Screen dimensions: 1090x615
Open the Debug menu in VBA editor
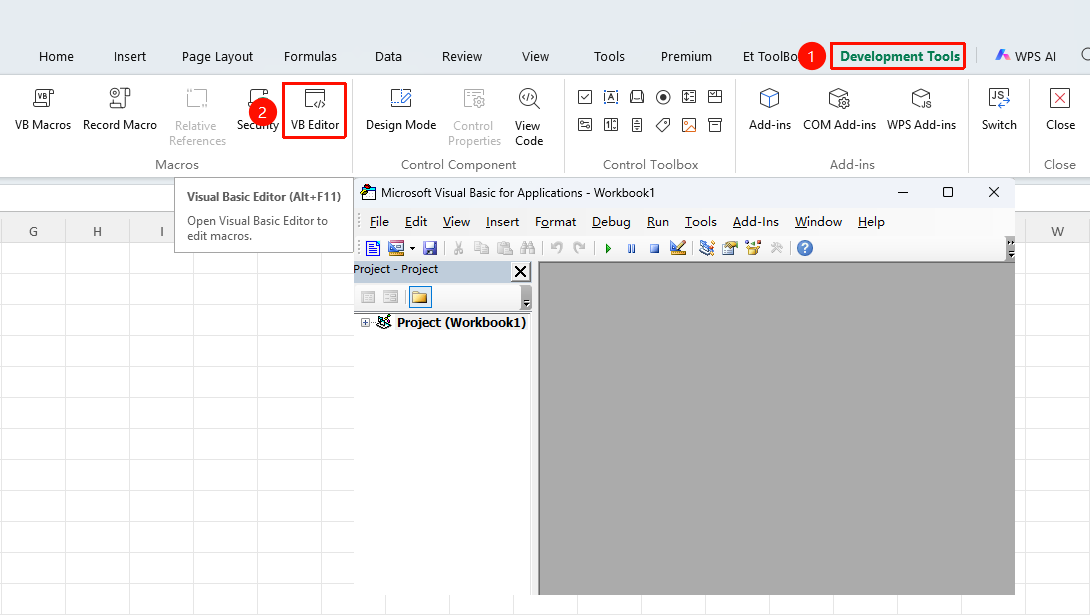pos(611,222)
